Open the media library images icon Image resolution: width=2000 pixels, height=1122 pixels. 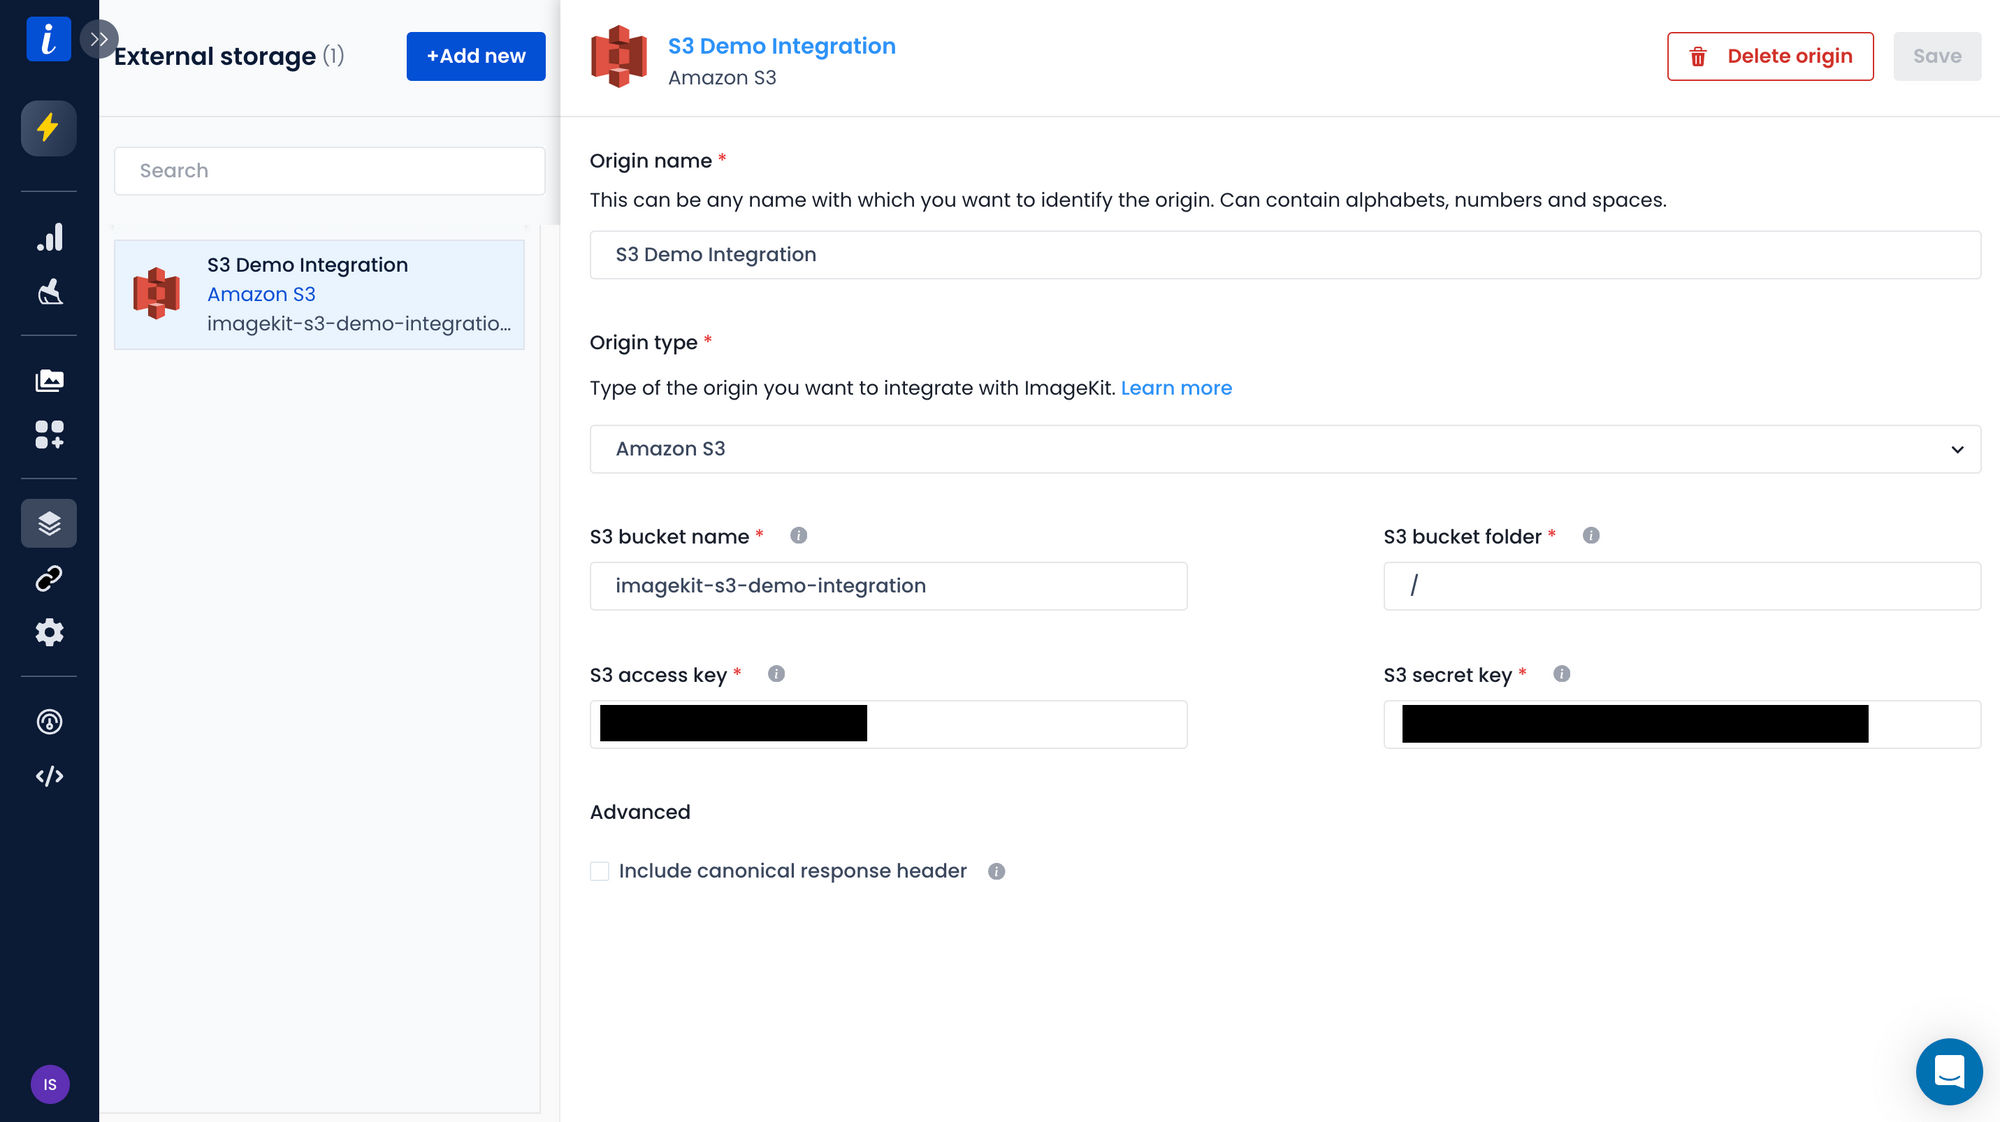49,381
